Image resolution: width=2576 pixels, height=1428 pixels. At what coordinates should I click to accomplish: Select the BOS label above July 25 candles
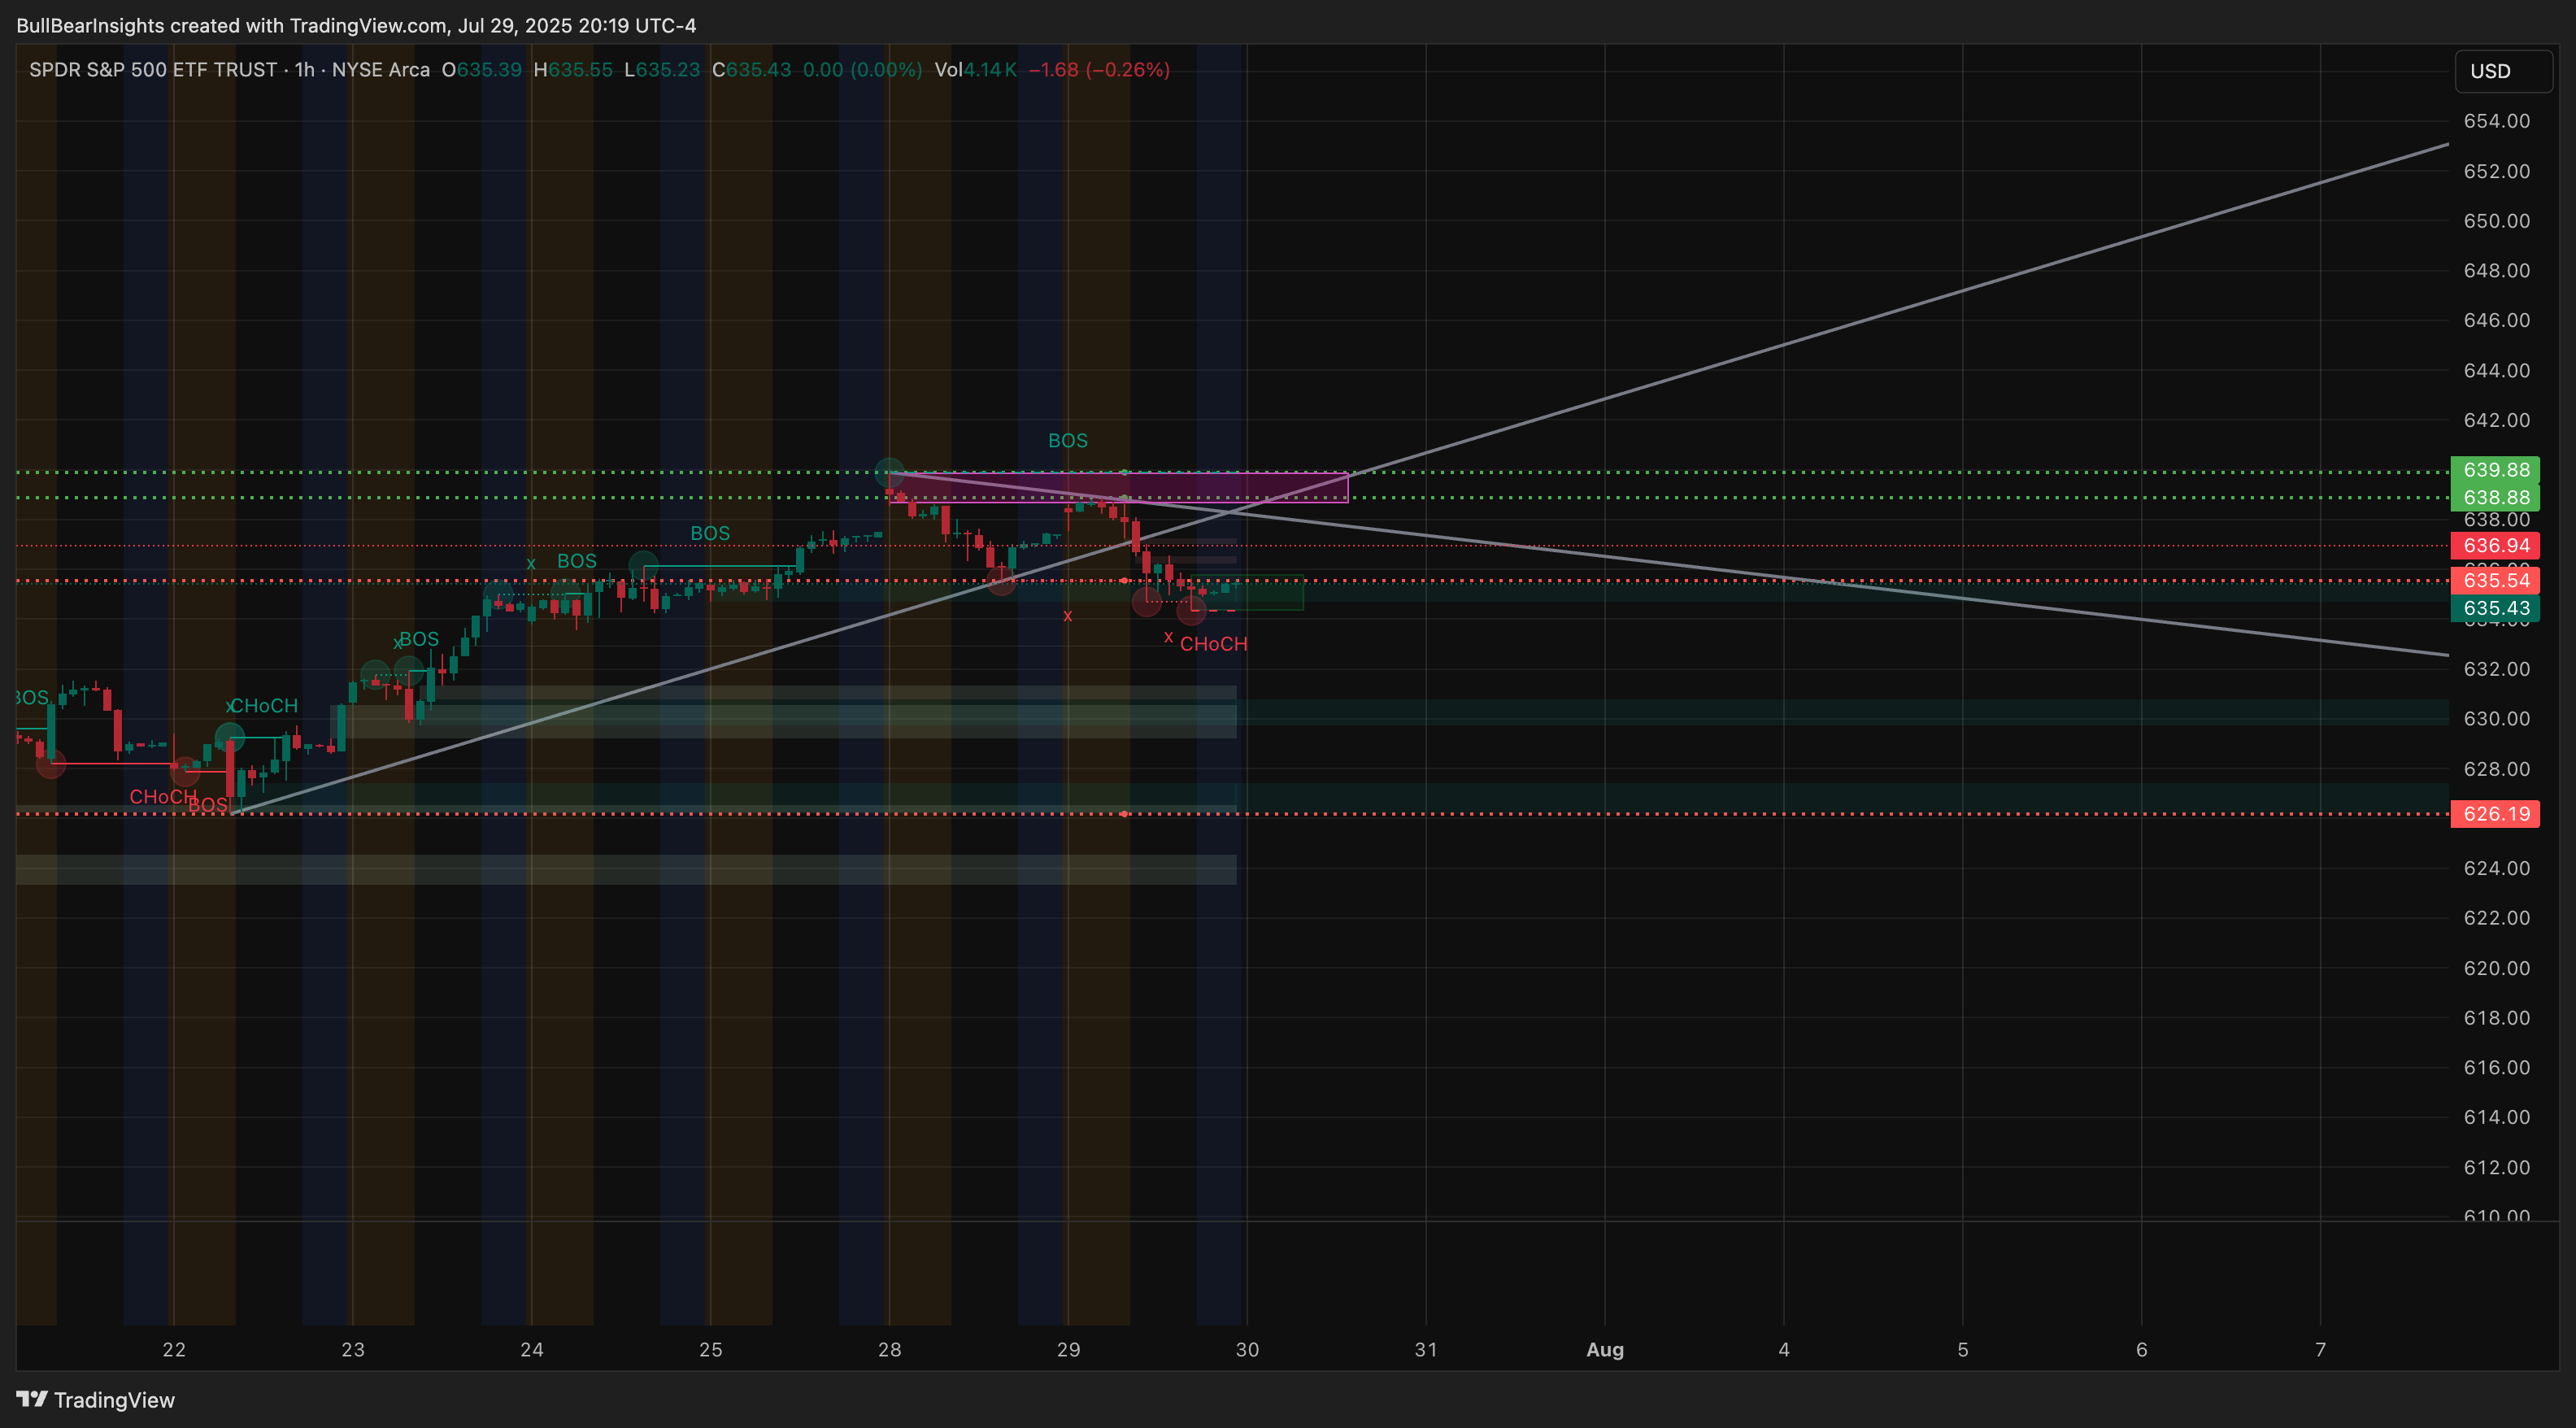[710, 534]
